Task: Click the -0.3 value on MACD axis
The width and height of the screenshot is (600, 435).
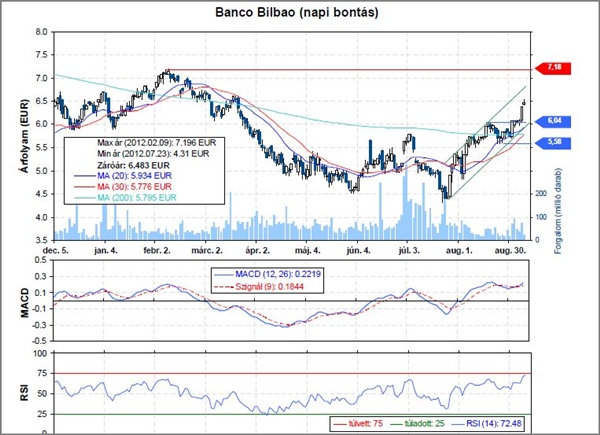Action: [39, 325]
